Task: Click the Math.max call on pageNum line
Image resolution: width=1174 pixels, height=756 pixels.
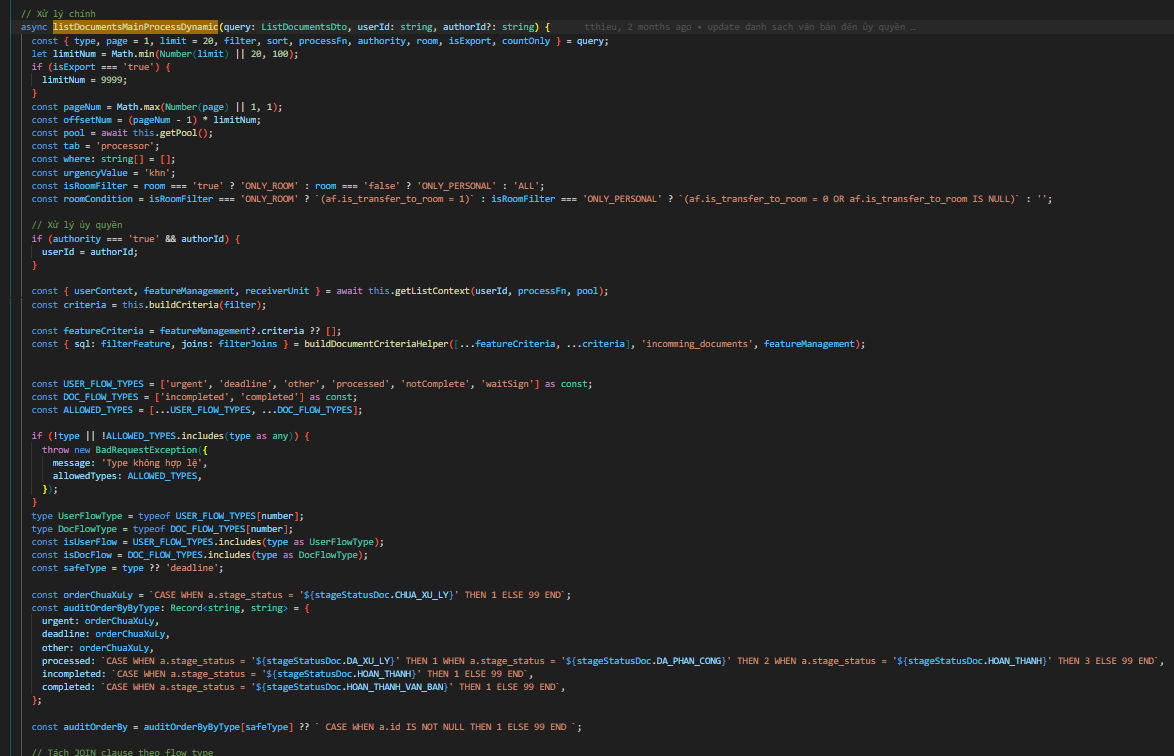Action: tap(127, 106)
